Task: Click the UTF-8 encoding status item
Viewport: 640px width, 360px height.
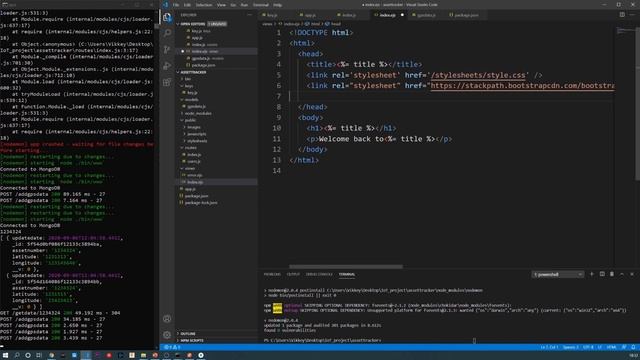Action: 588,347
